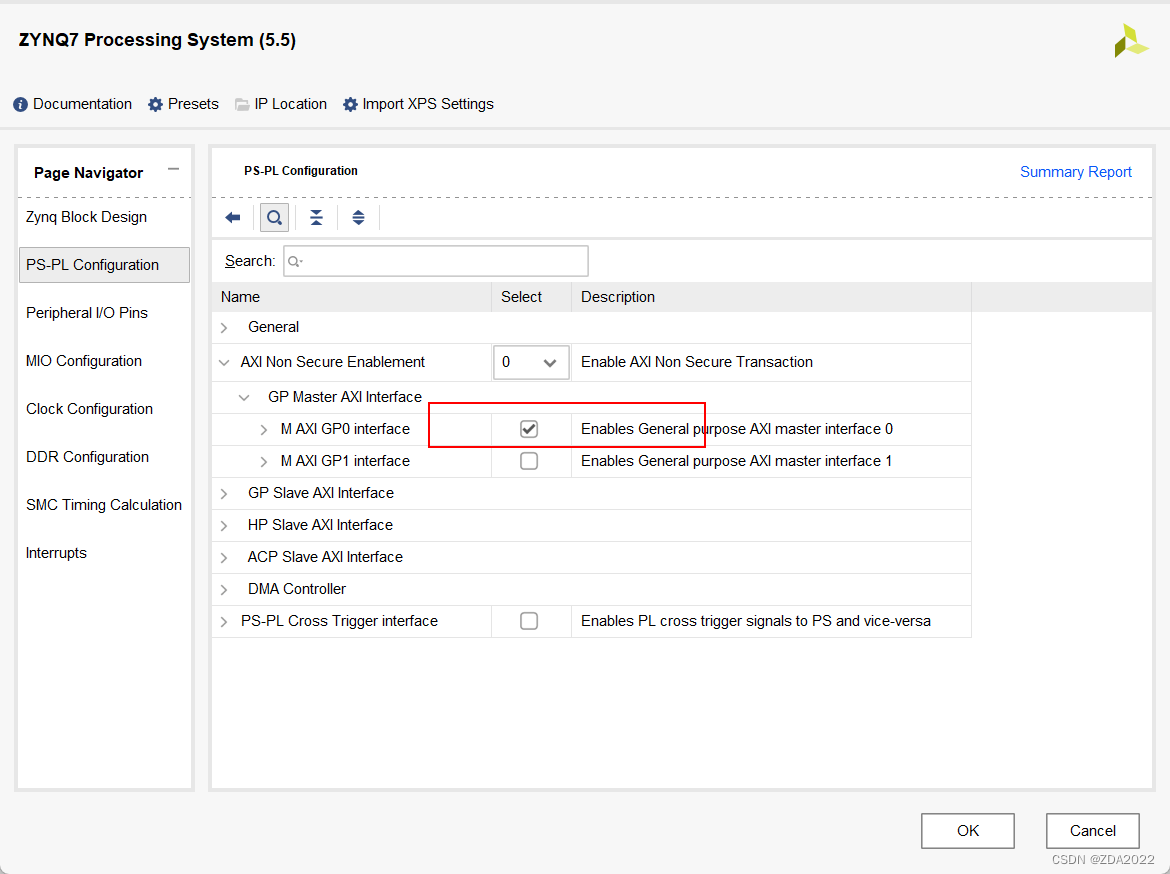
Task: Click the Name column header
Action: 351,297
